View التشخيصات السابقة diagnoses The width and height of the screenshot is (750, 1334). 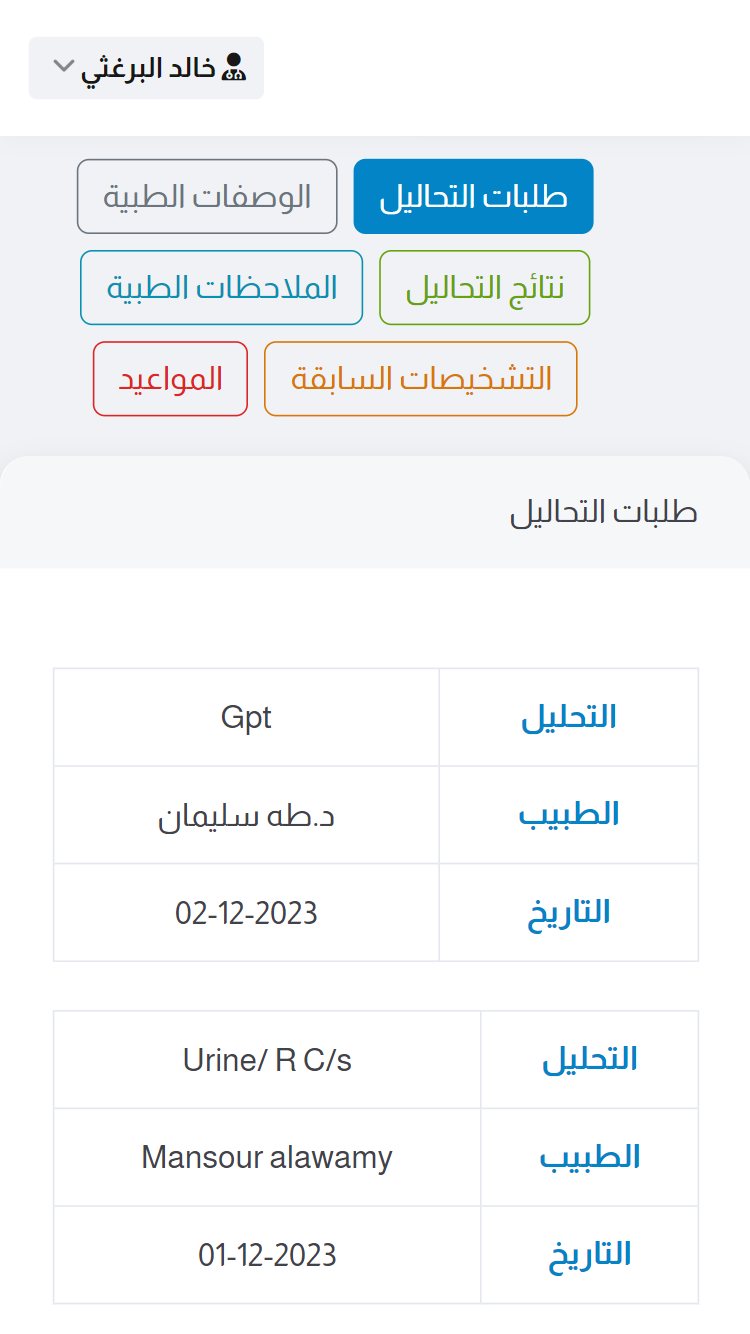tap(420, 378)
